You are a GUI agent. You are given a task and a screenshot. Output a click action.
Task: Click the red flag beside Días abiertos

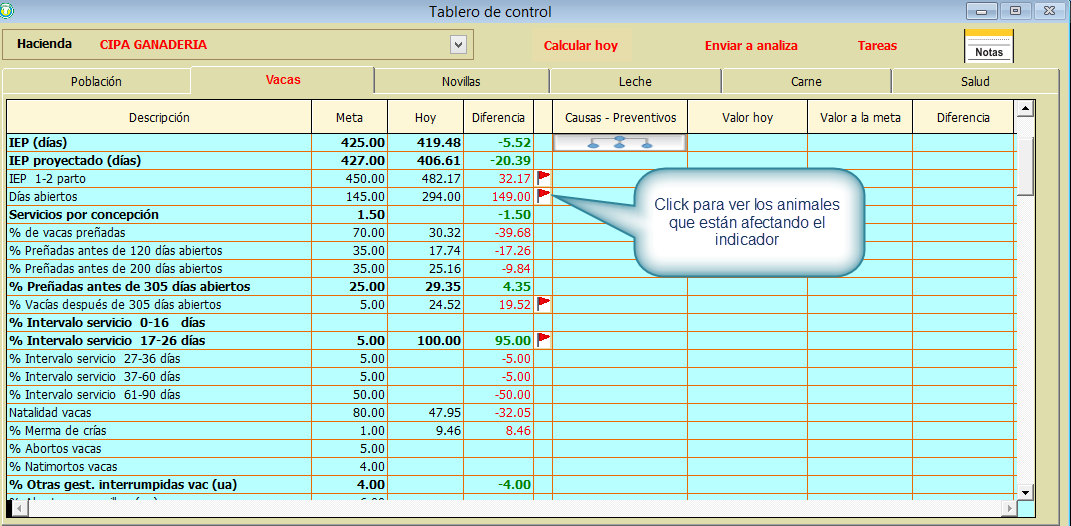[544, 195]
